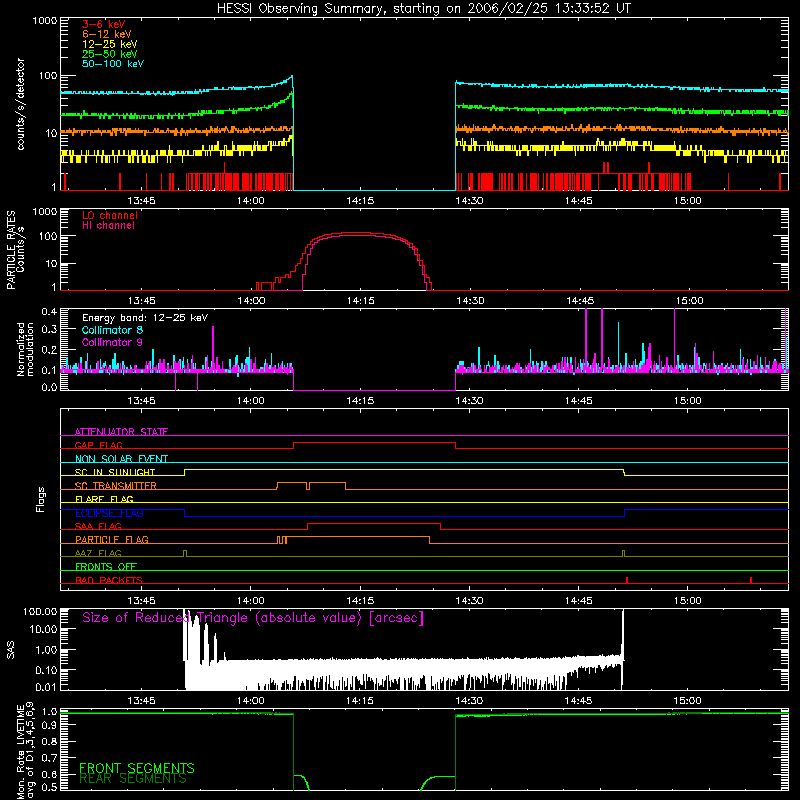Click the HESSI Observing Summary title text

pos(423,9)
